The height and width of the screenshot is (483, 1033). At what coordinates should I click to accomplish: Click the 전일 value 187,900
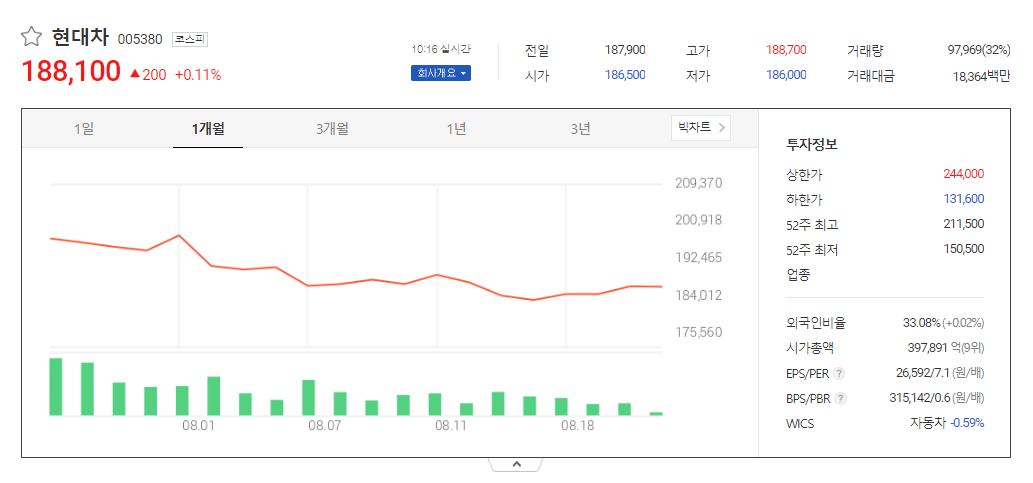[625, 50]
